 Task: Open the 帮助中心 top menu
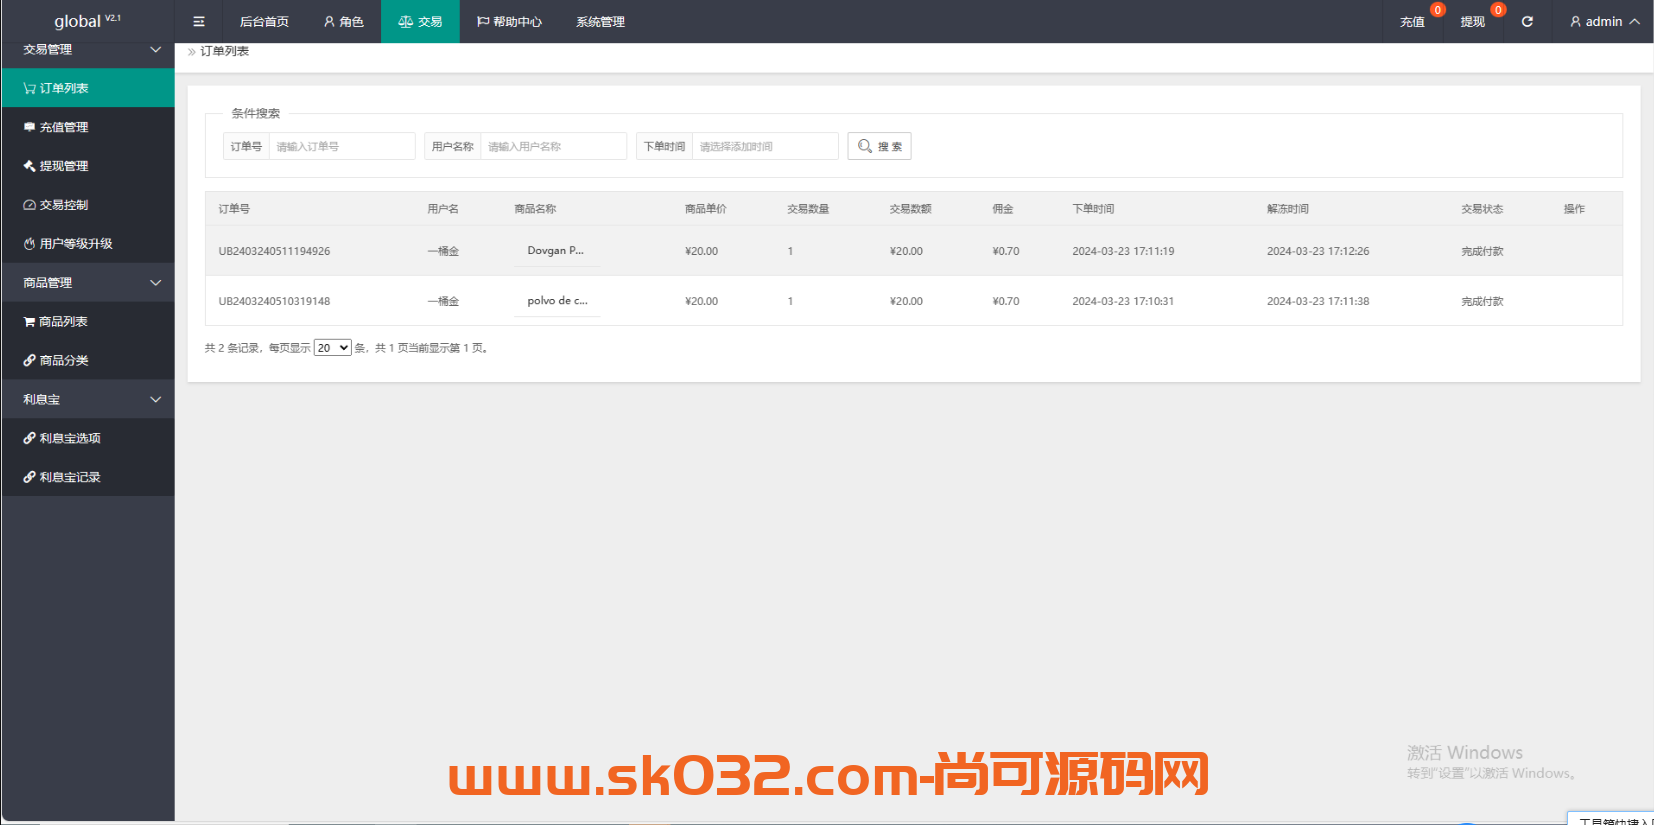(509, 21)
